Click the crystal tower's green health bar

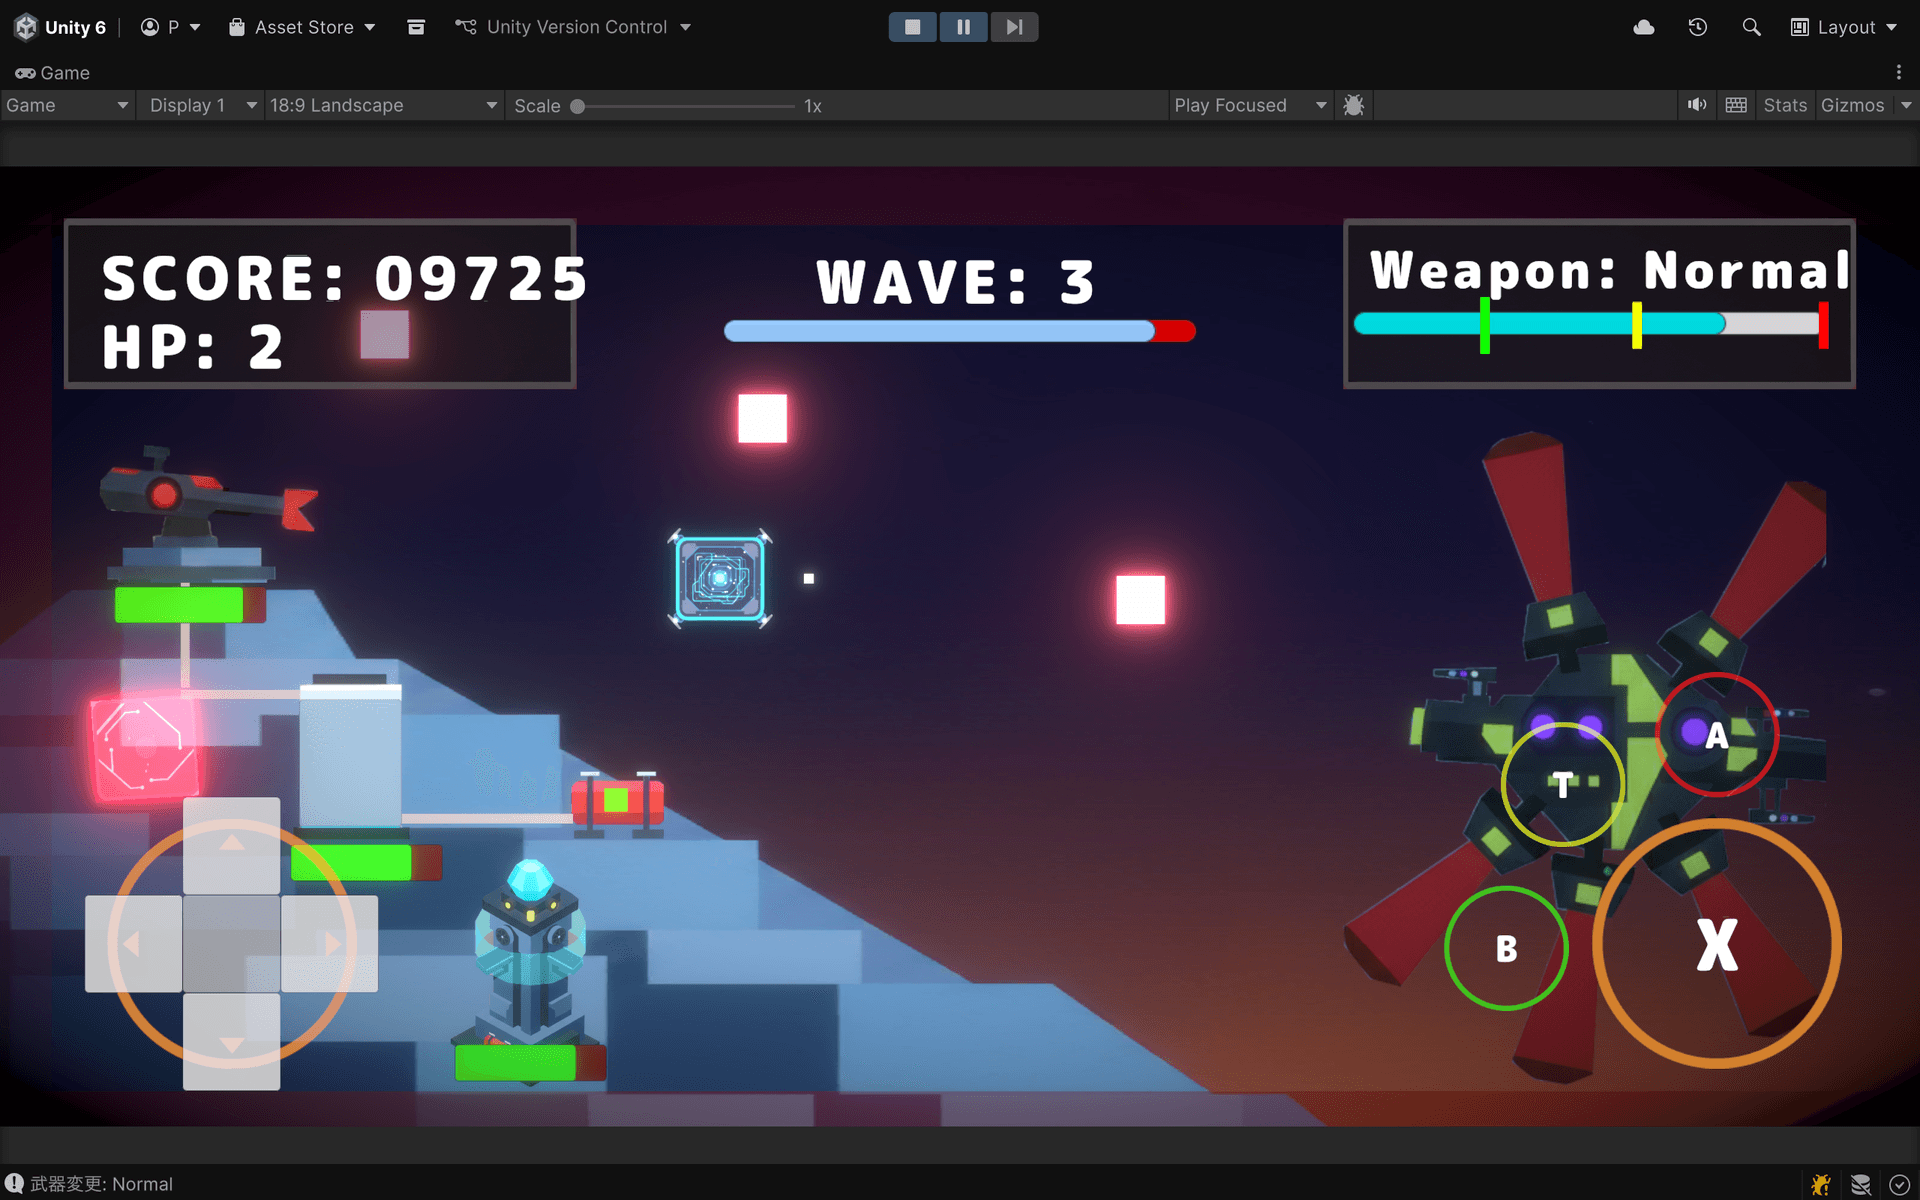click(x=530, y=1062)
